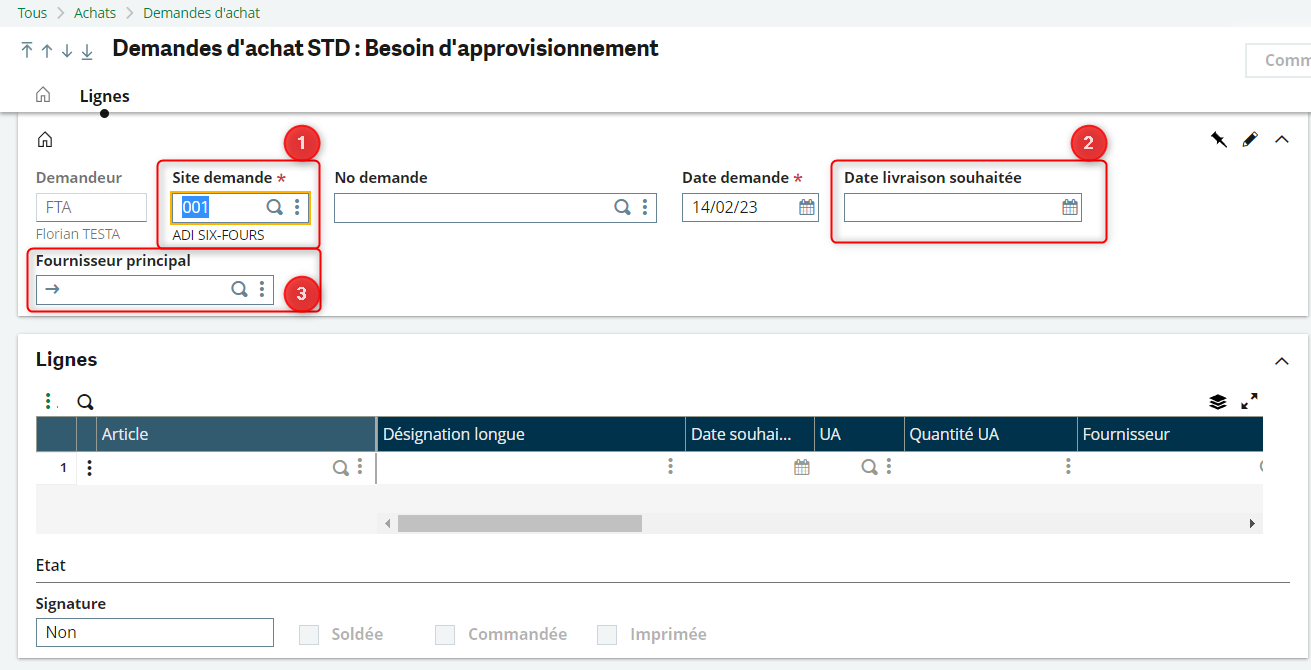Toggle the Commandée checkbox
Viewport: 1311px width, 670px height.
coord(445,635)
